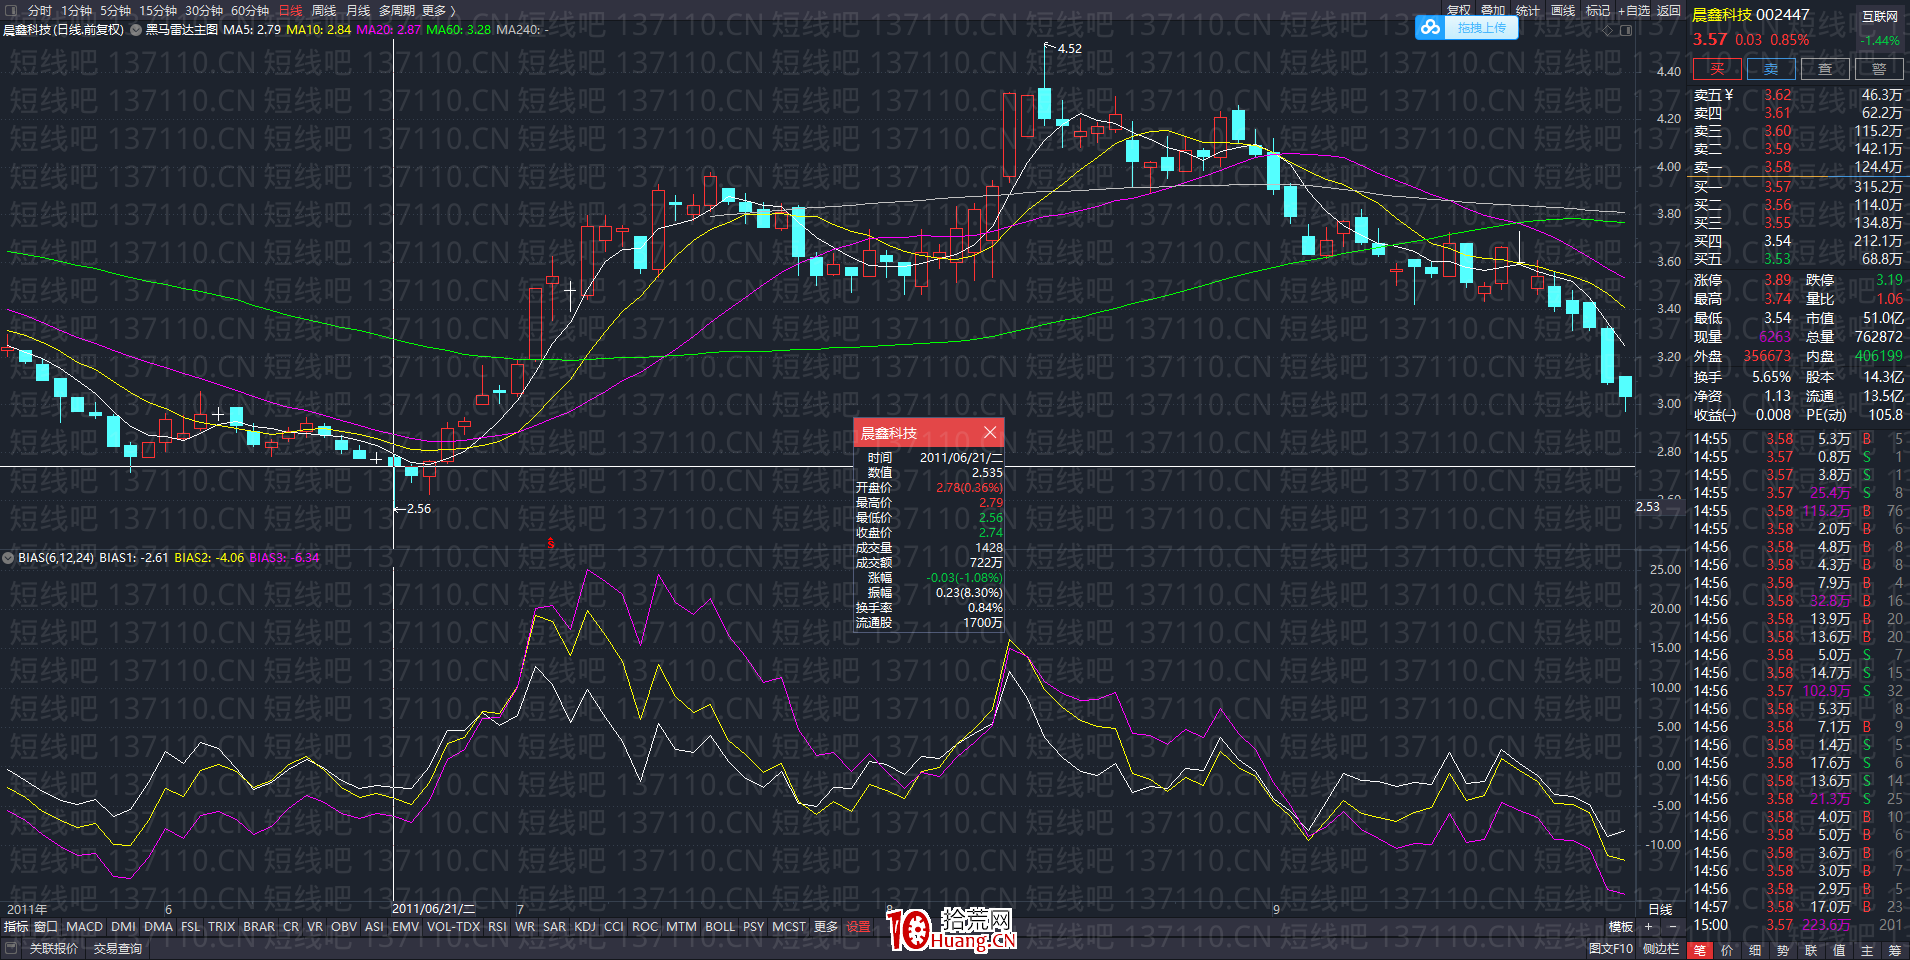
Task: Open the 模板 template menu
Action: (1621, 927)
